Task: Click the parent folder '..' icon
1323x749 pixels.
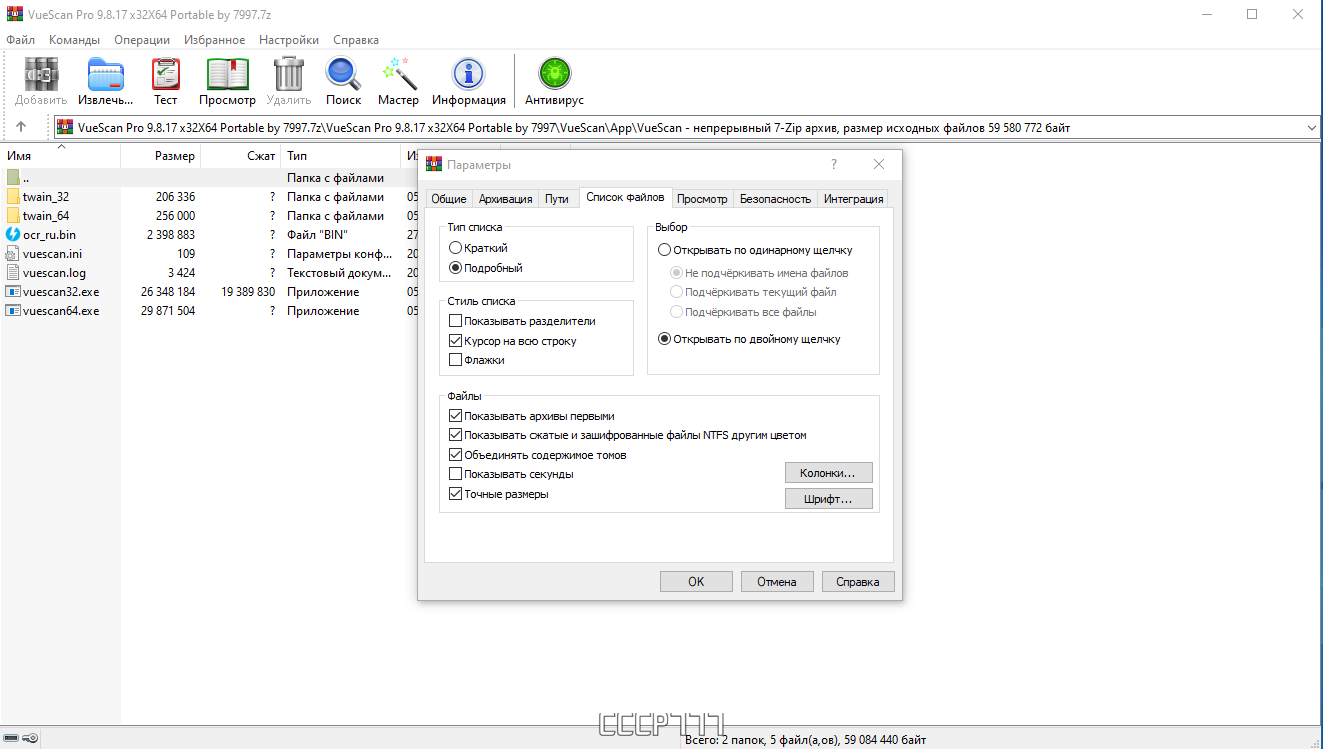Action: [13, 178]
